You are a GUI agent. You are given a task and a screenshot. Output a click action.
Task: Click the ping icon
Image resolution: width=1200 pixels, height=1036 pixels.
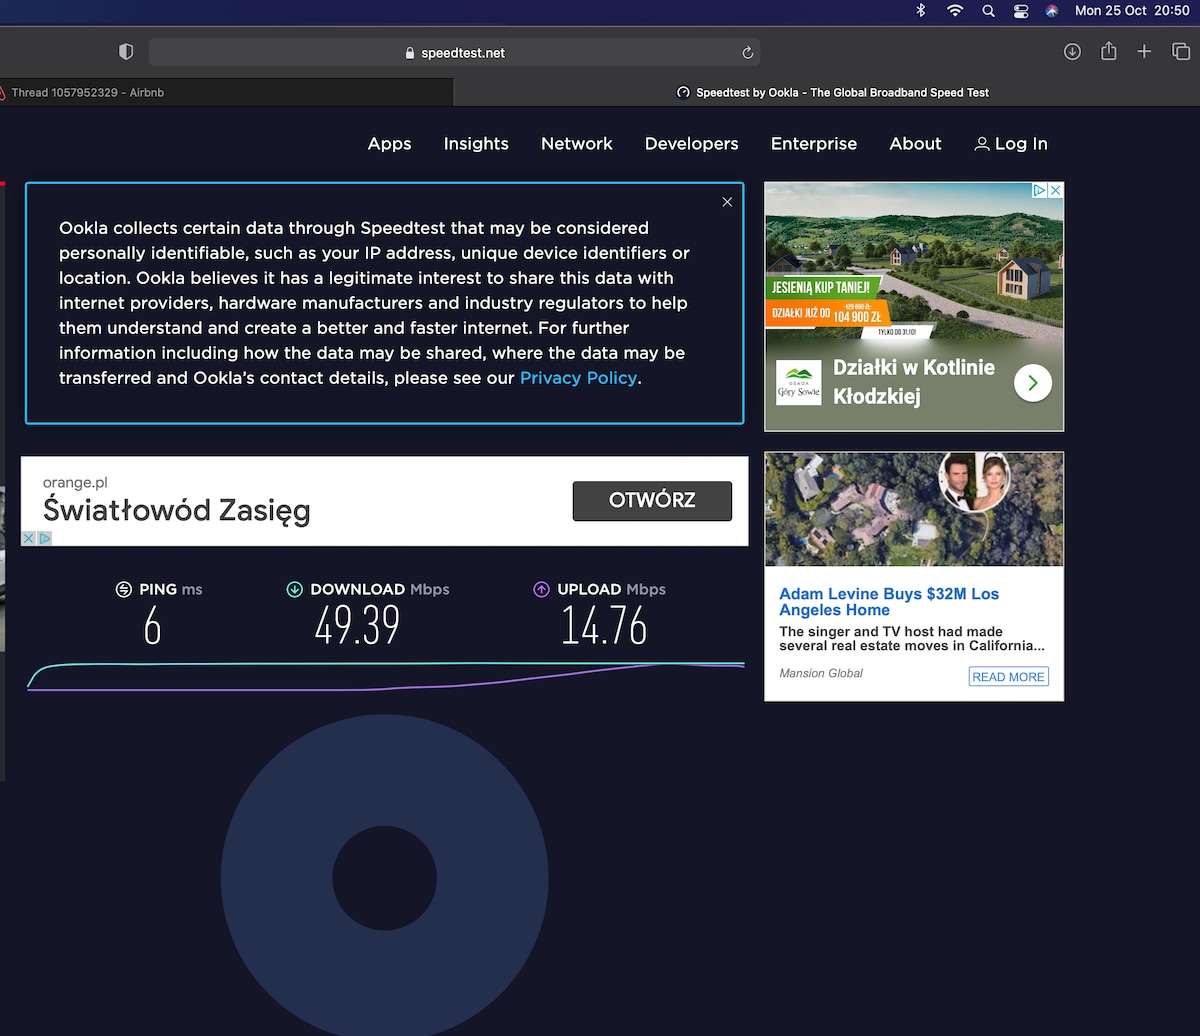(x=124, y=589)
